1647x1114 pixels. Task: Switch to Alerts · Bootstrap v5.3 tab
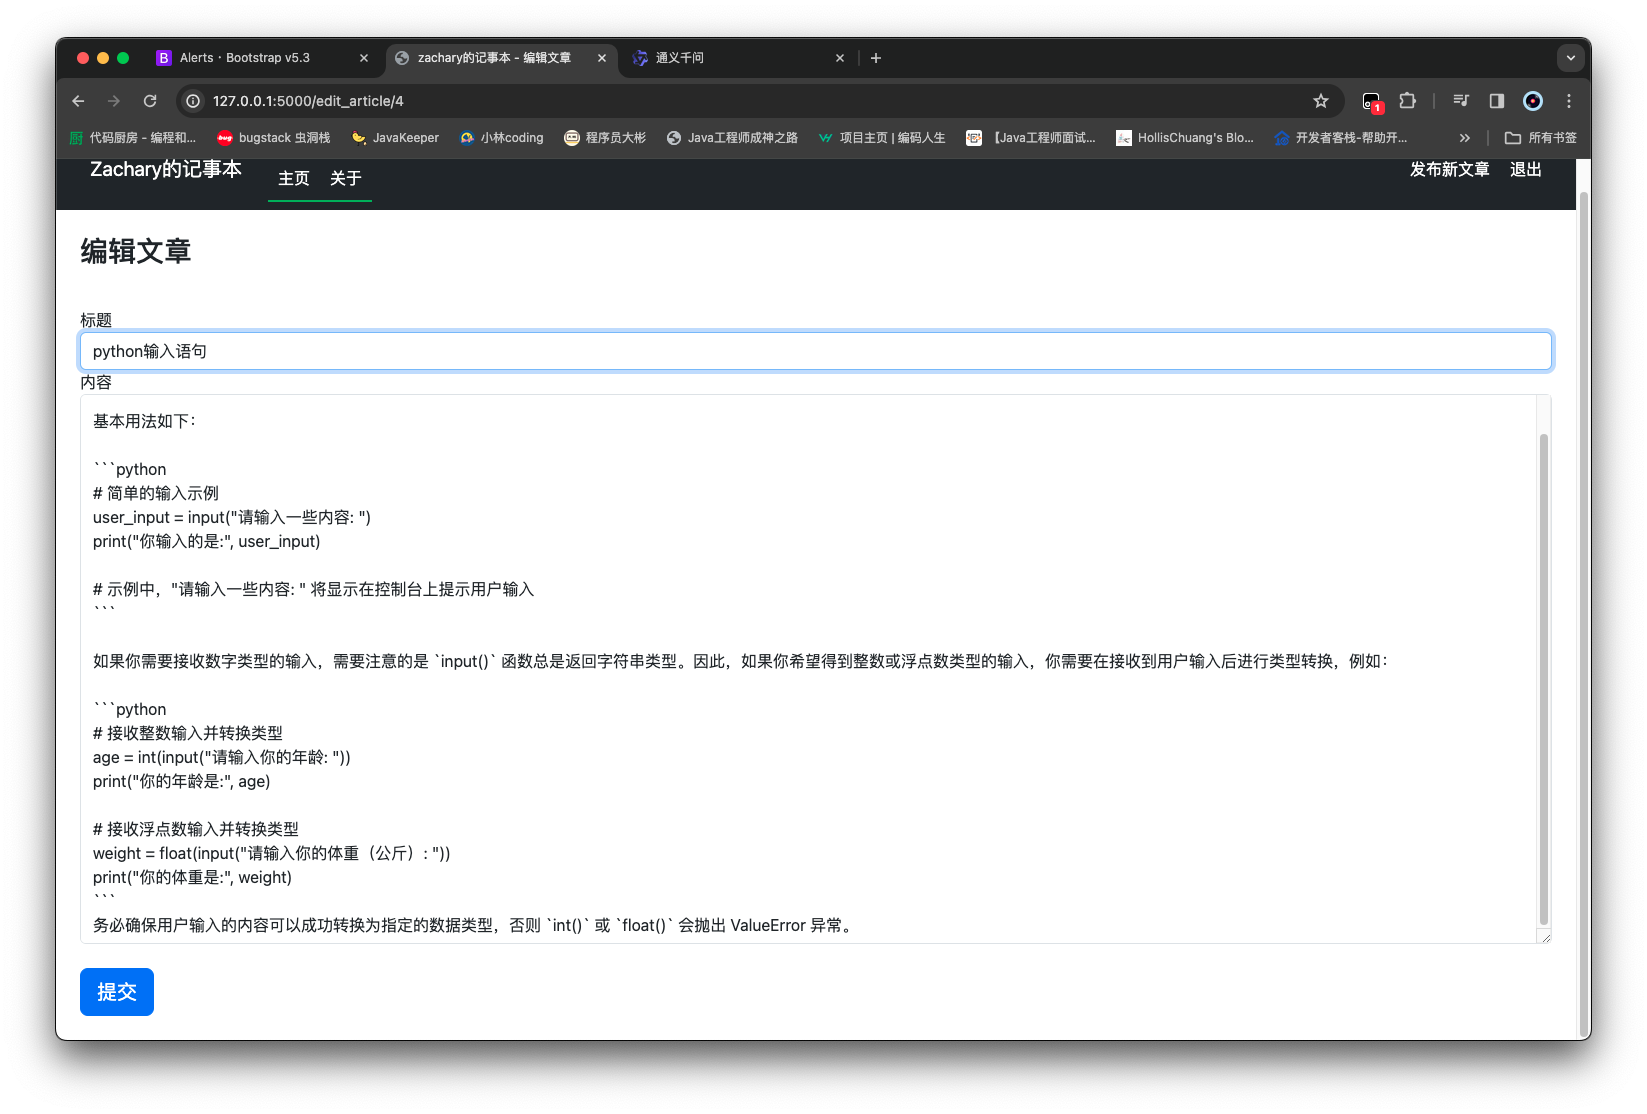click(x=245, y=58)
